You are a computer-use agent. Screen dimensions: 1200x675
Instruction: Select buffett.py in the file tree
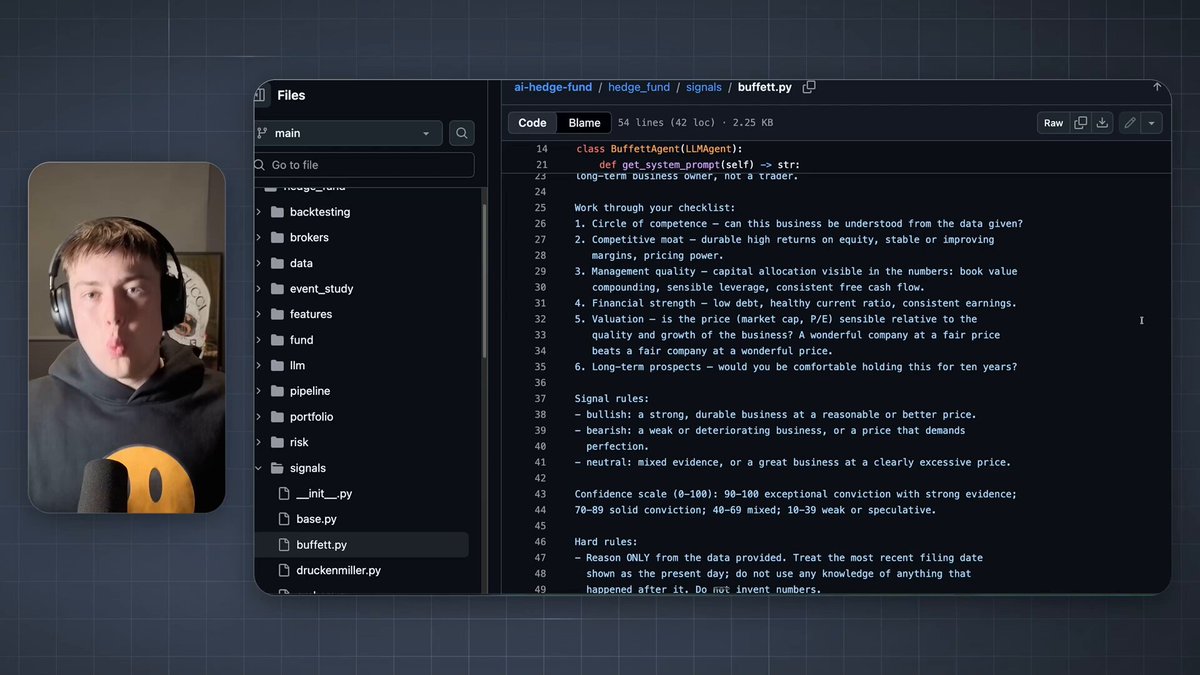tap(362, 545)
